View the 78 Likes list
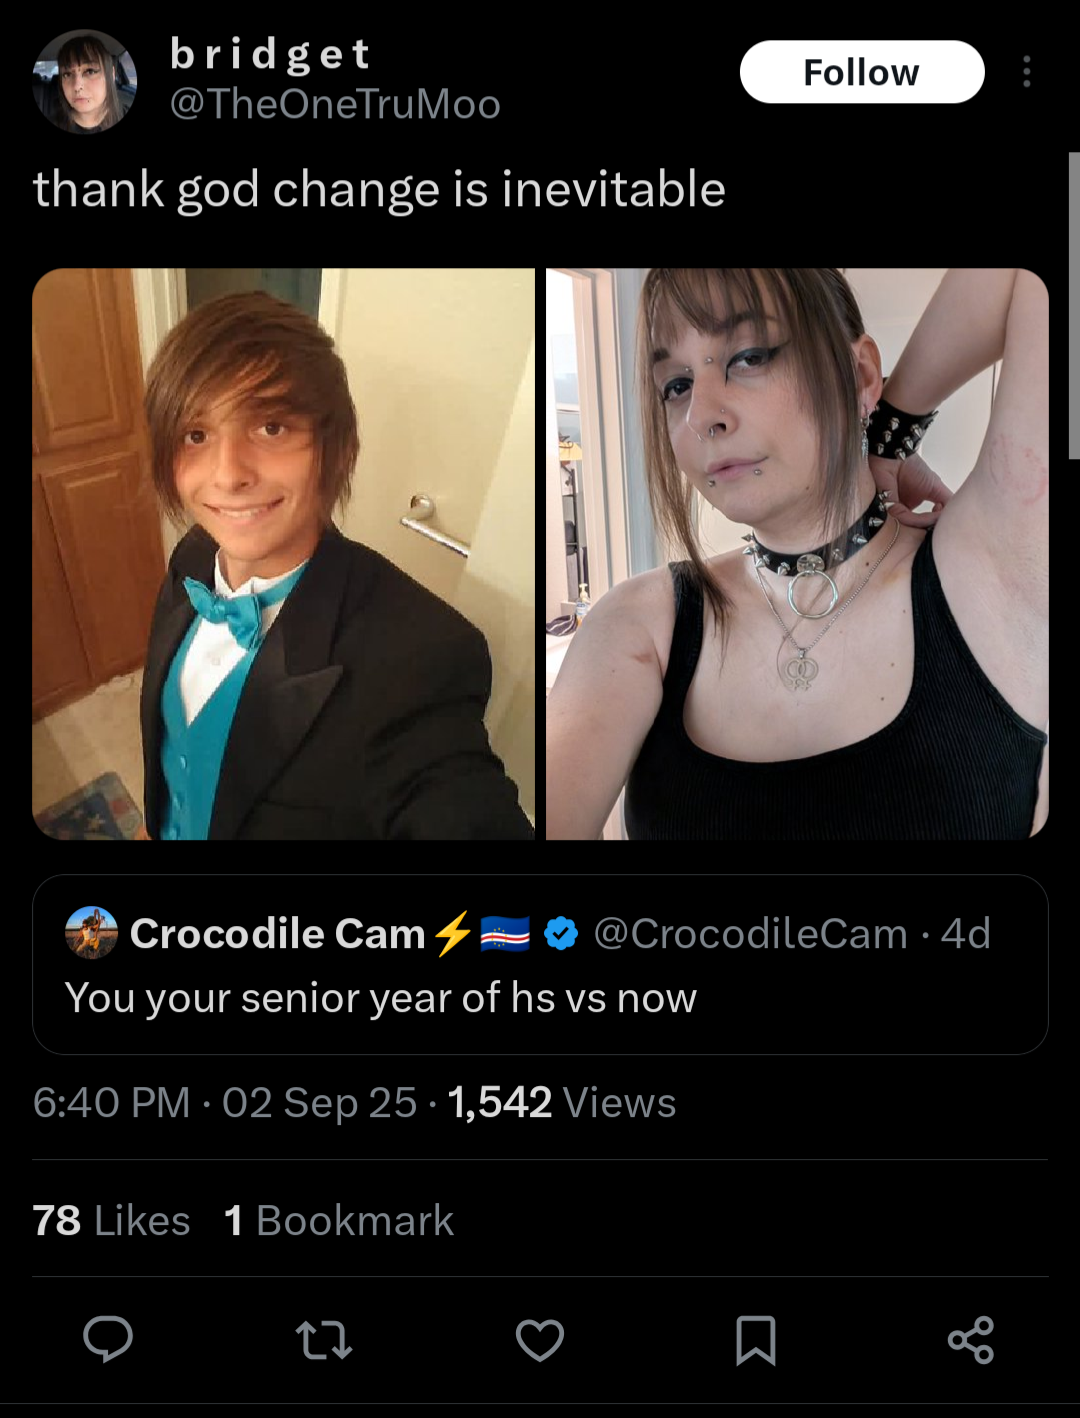1080x1418 pixels. pos(111,1221)
